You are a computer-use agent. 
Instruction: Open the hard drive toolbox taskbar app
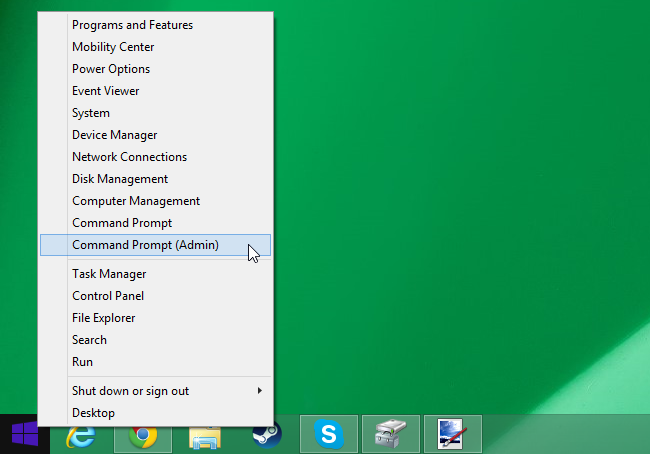tap(391, 434)
